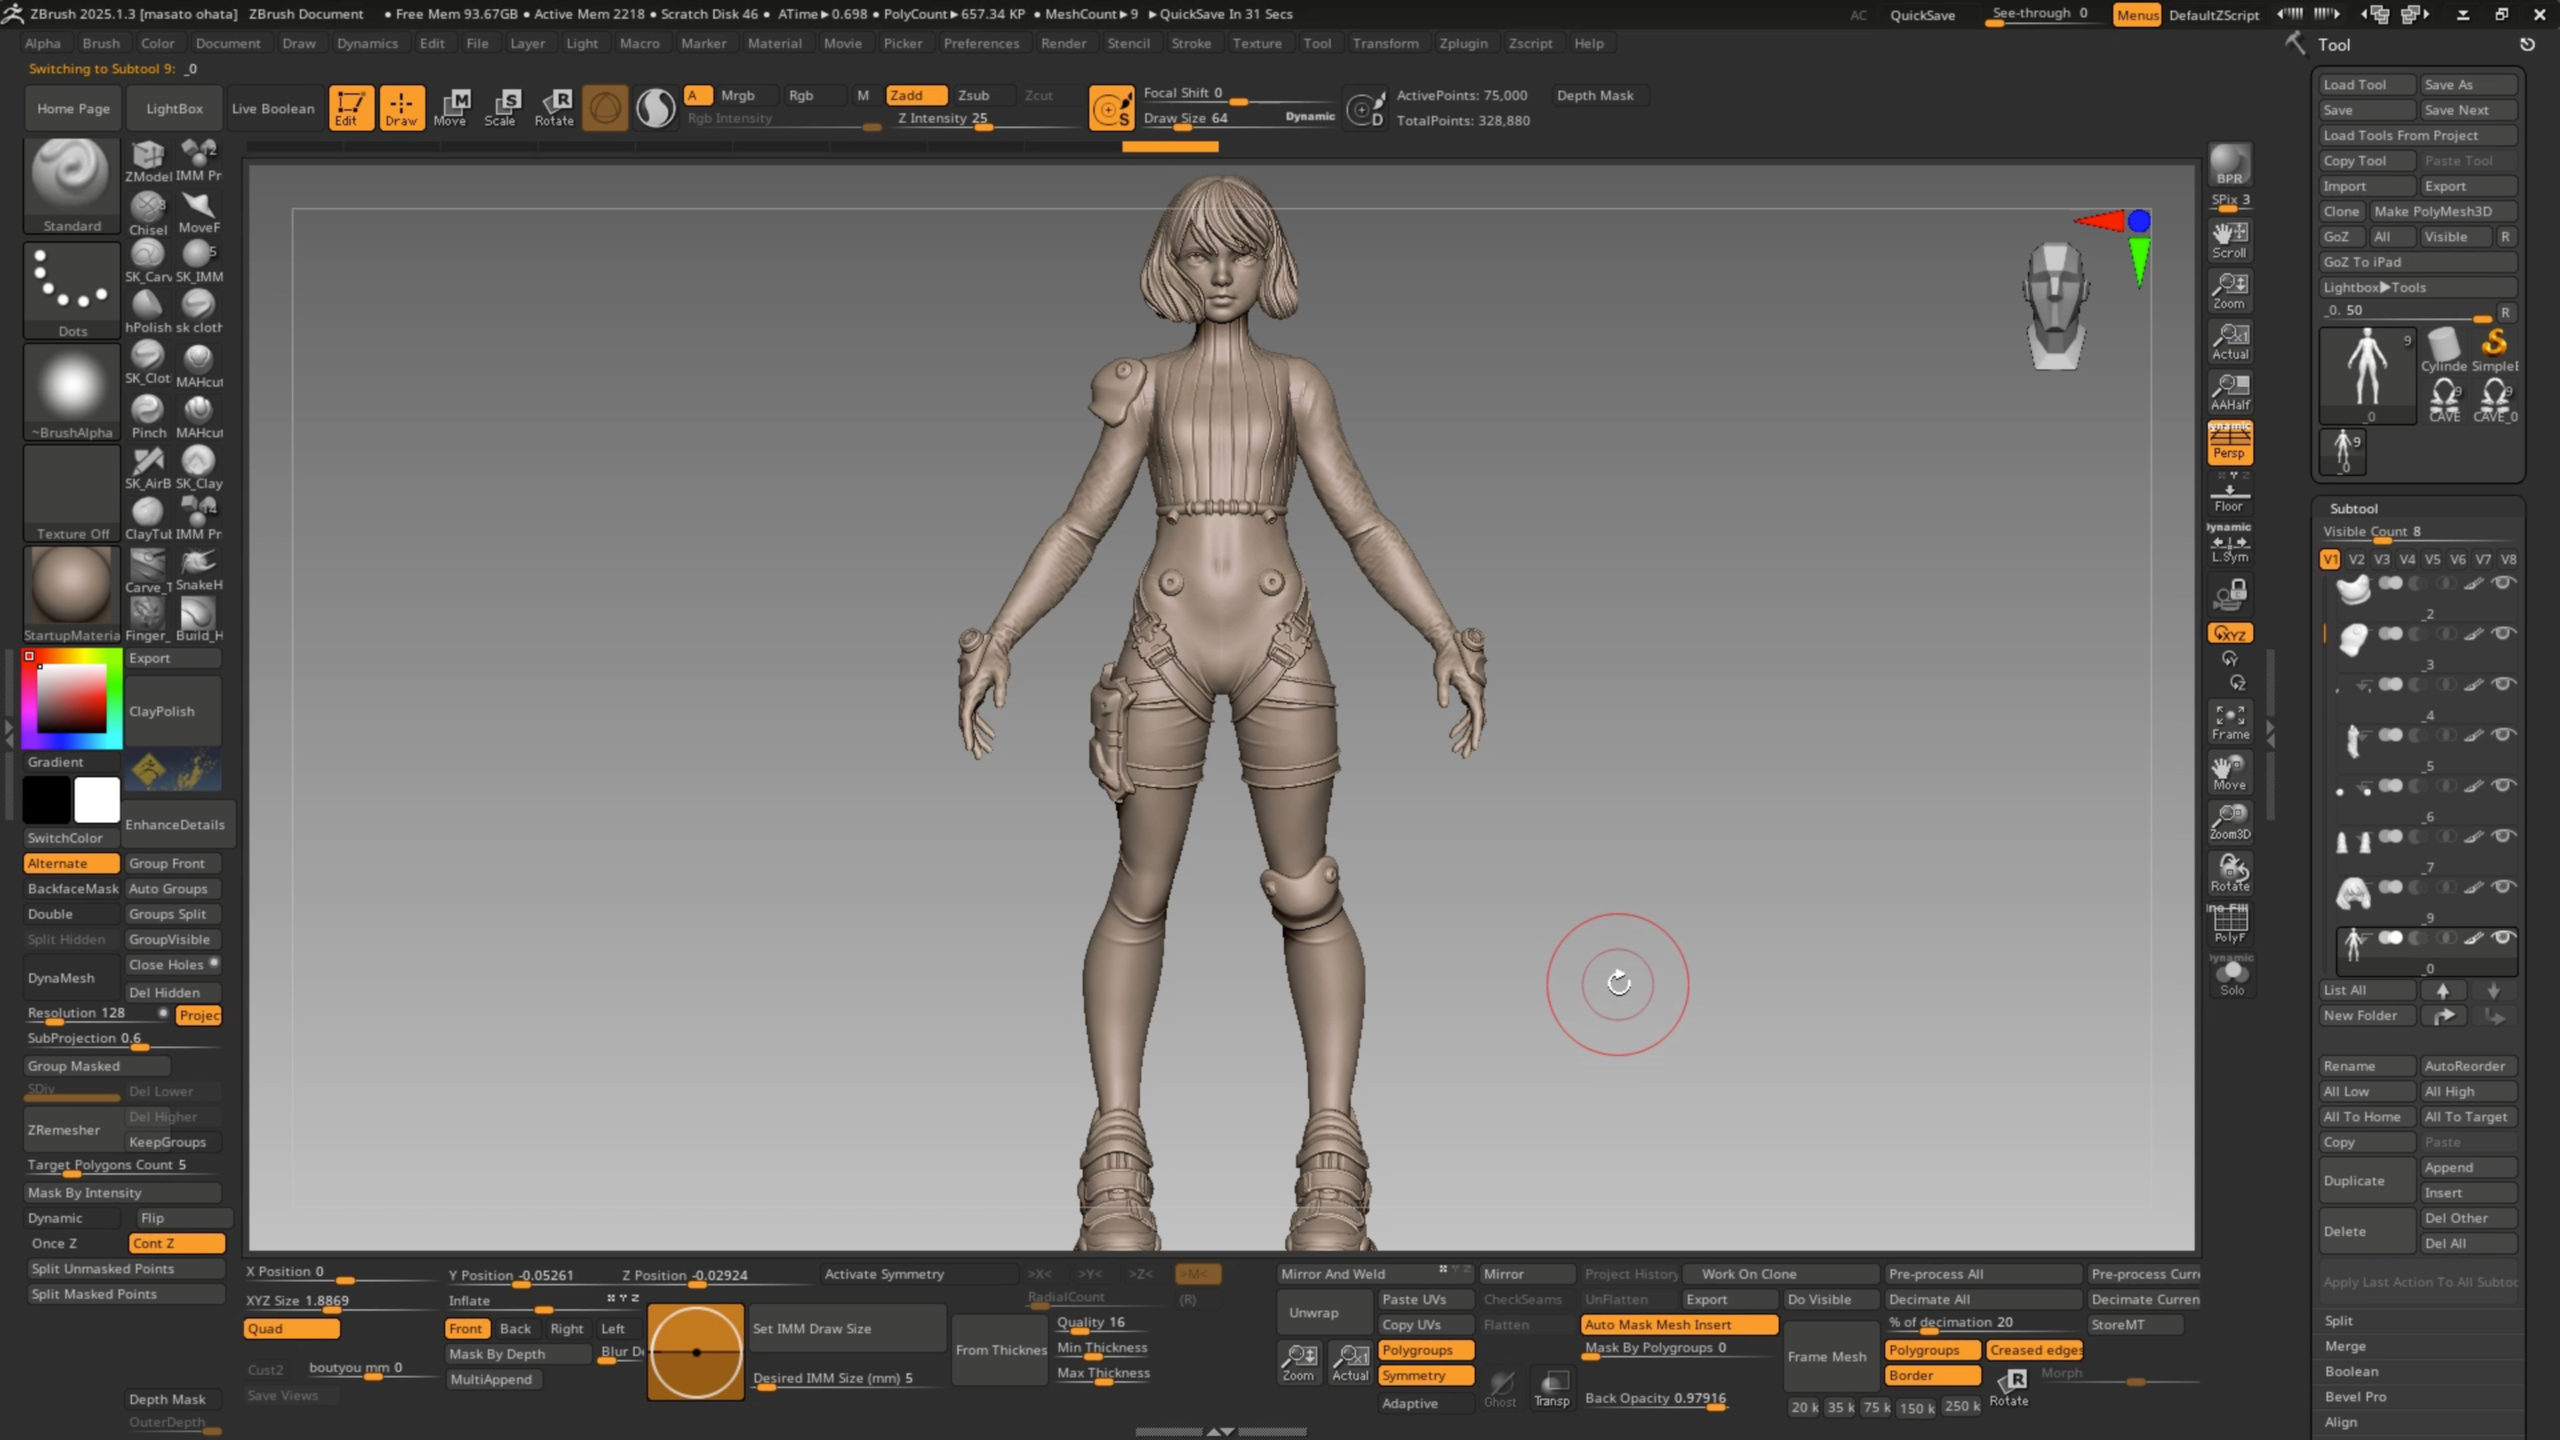Image resolution: width=2560 pixels, height=1440 pixels.
Task: Collapse the Subtool palette section
Action: coord(2353,508)
